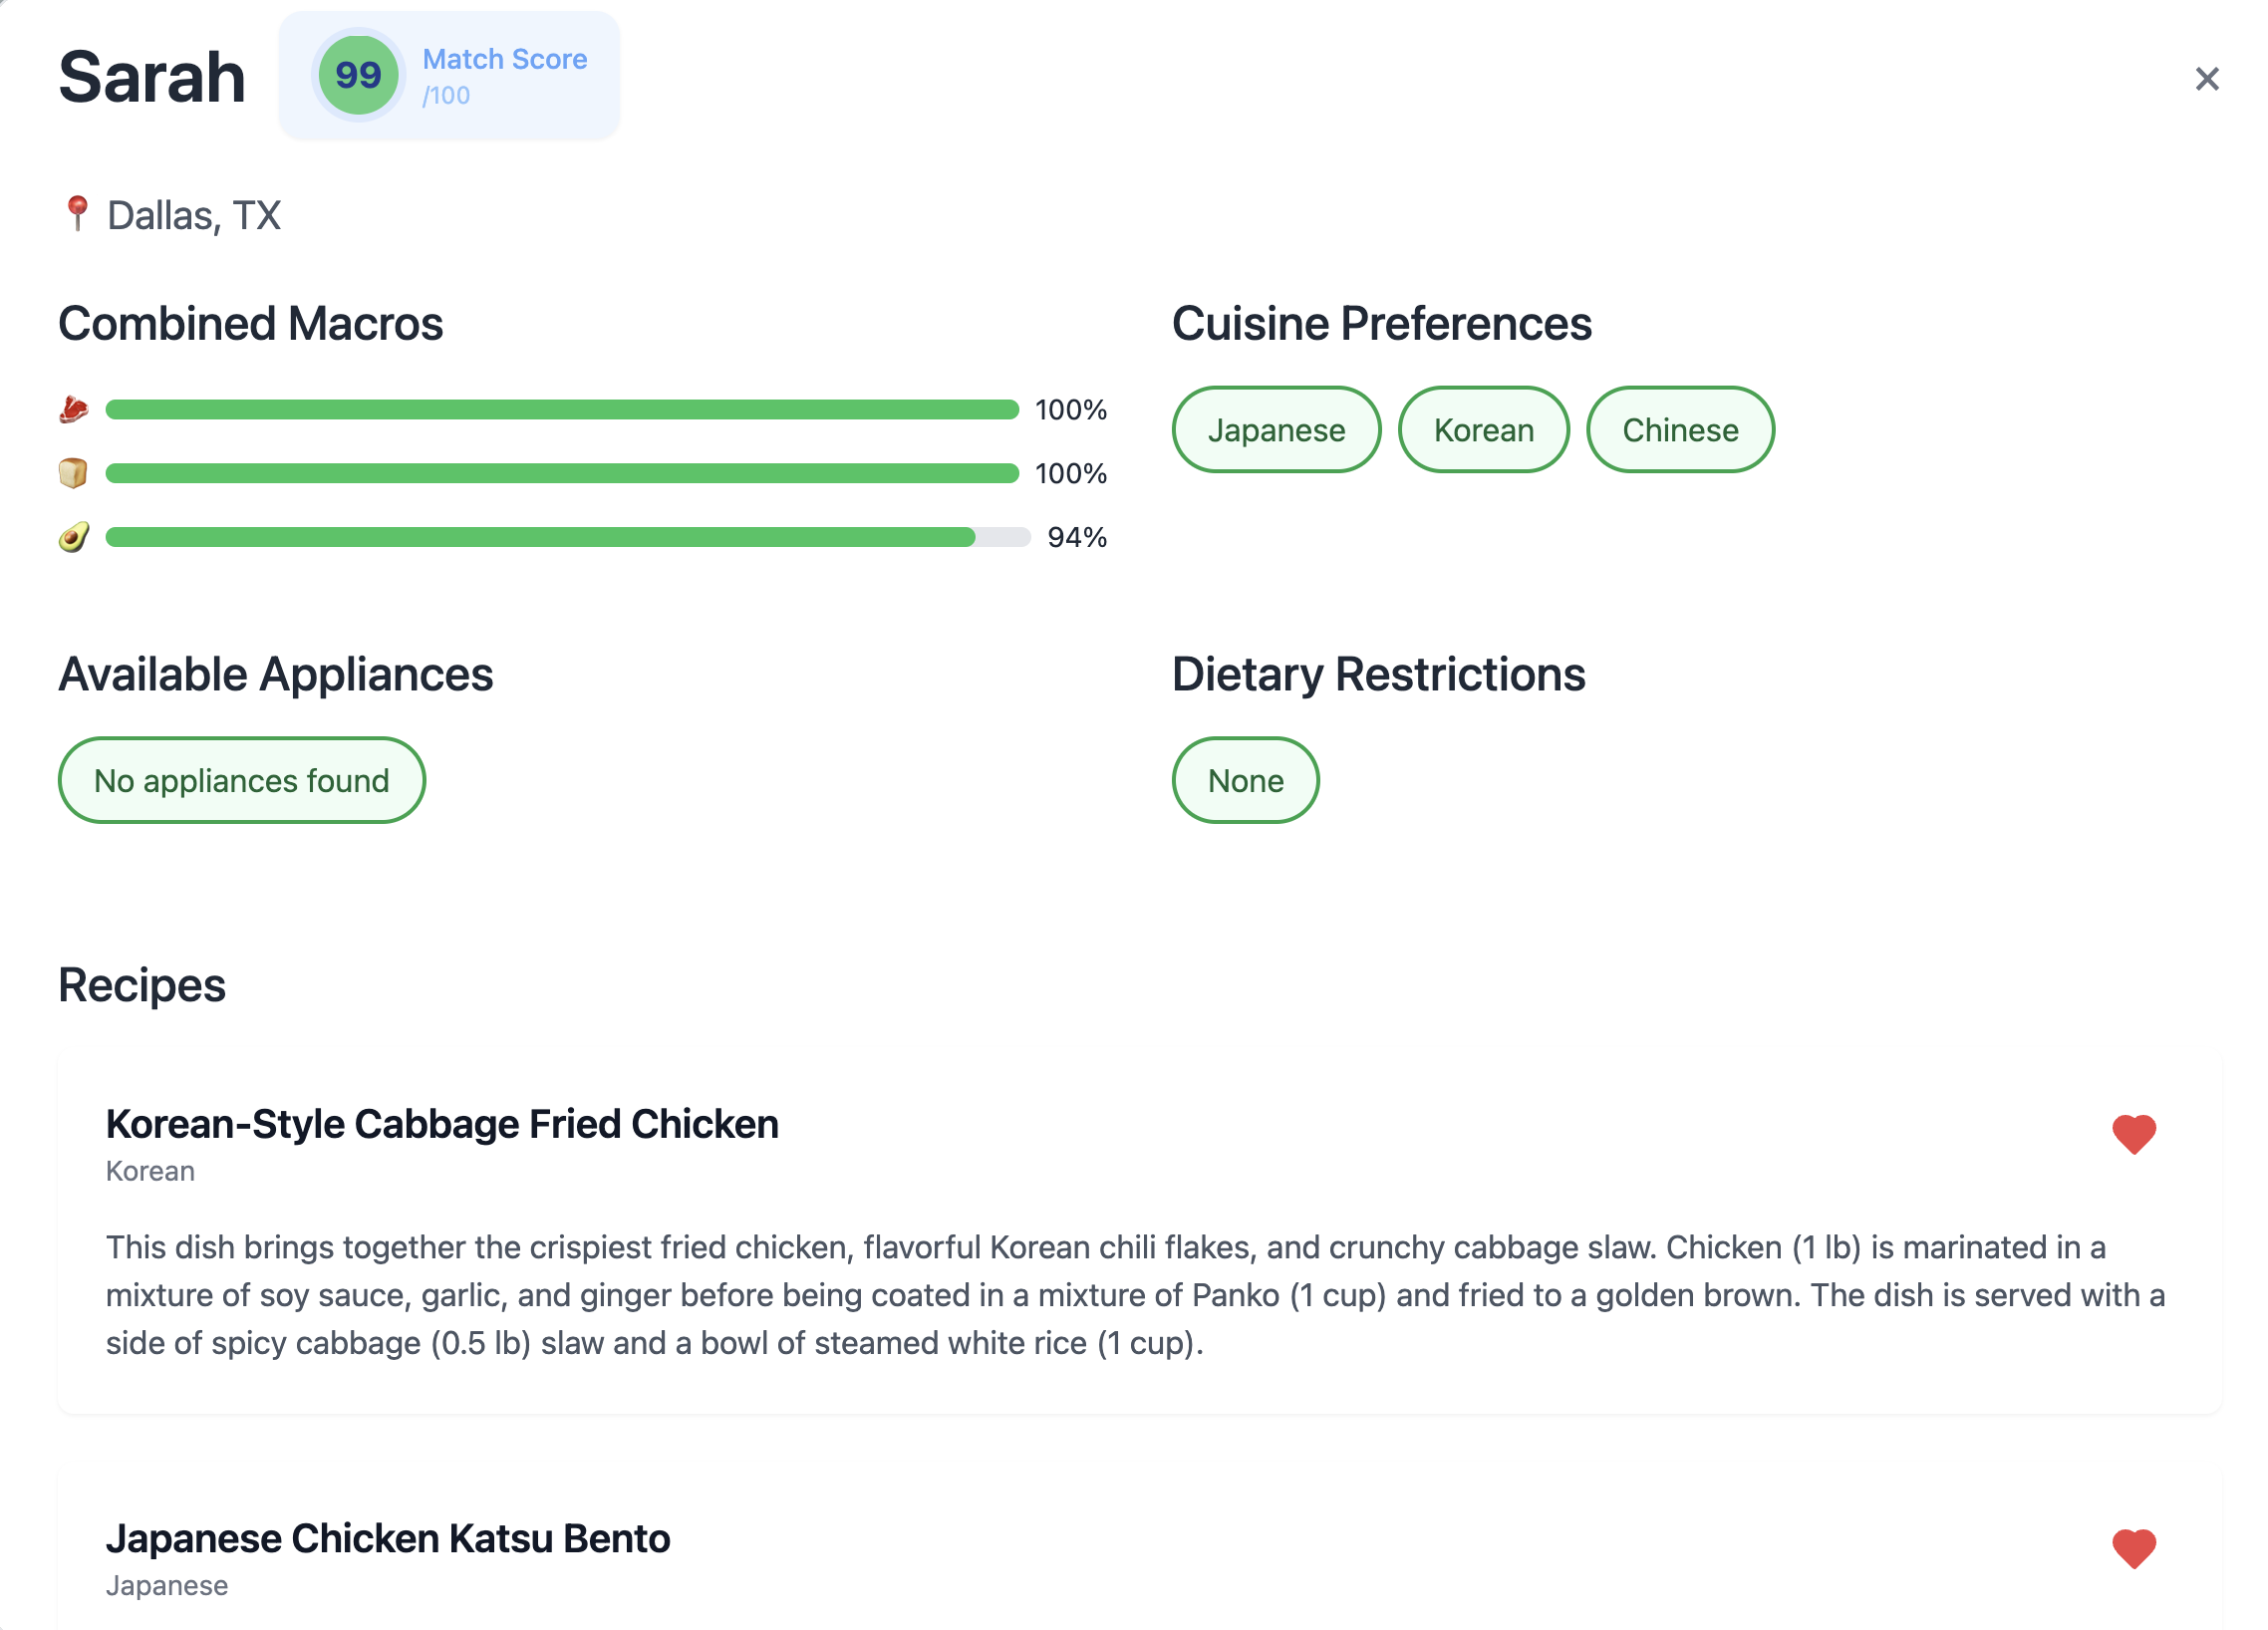Click the None dietary restriction chip
This screenshot has width=2268, height=1630.
pos(1245,781)
